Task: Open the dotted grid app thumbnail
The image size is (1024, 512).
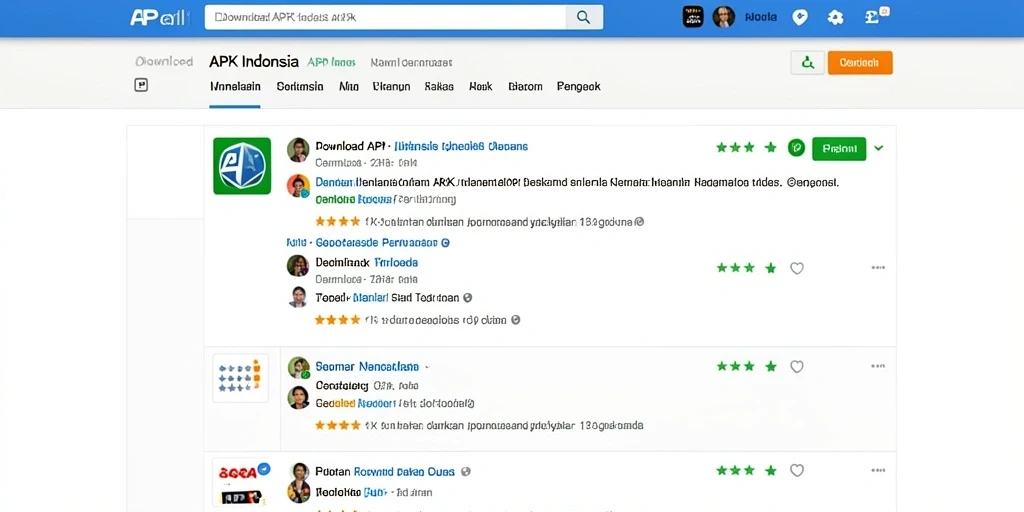Action: tap(240, 378)
